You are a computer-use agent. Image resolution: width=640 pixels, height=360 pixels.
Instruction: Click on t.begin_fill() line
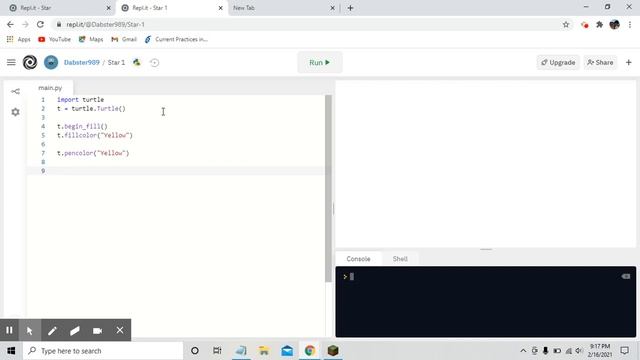(x=82, y=126)
